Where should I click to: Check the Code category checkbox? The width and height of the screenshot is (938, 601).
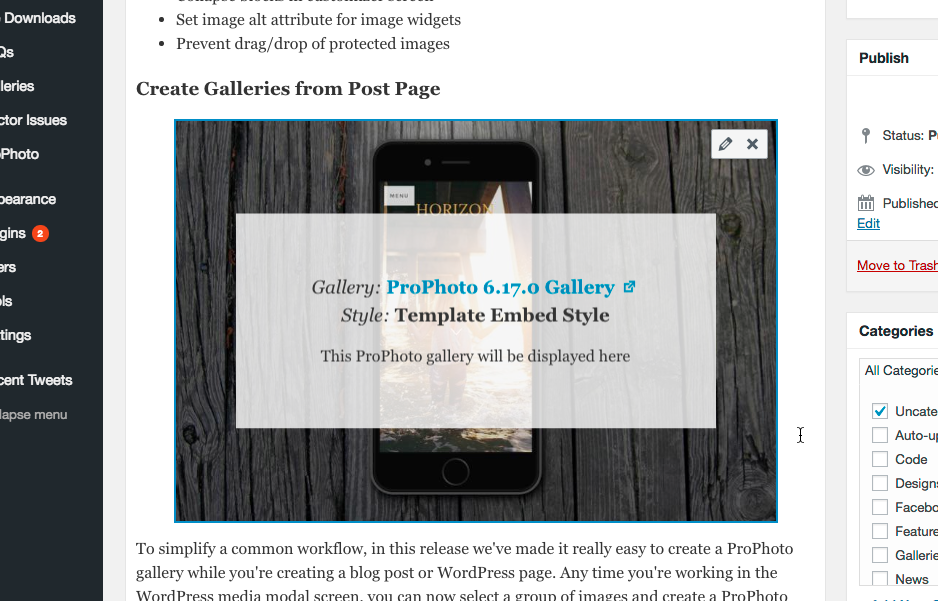click(879, 459)
